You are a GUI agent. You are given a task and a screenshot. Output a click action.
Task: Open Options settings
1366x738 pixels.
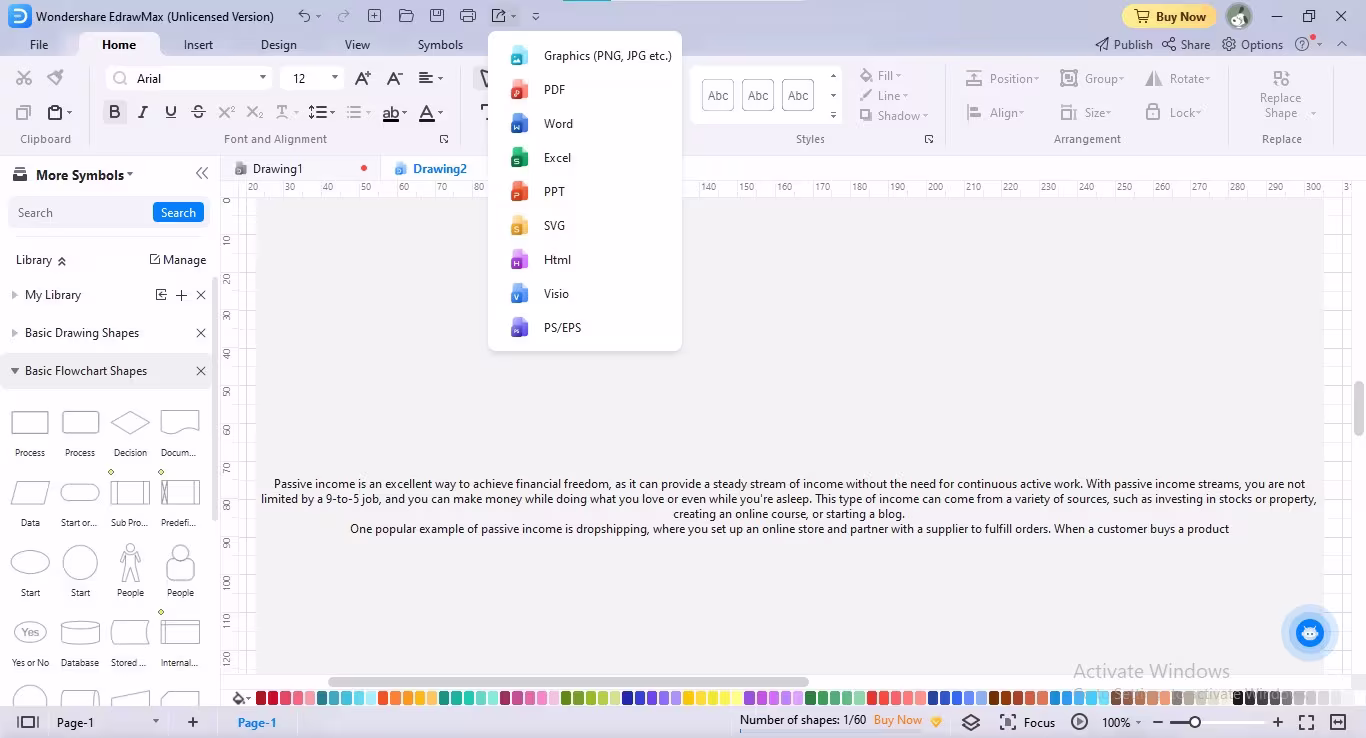coord(1252,45)
